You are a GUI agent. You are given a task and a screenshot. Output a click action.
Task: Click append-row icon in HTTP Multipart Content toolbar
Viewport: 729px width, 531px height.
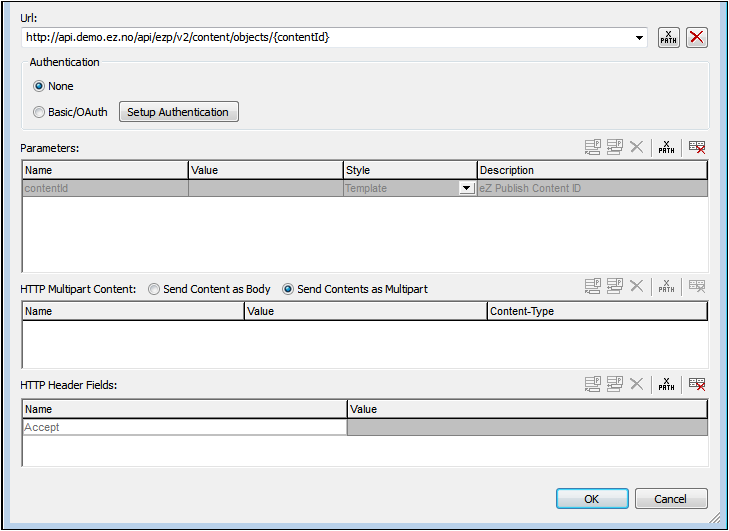click(593, 286)
